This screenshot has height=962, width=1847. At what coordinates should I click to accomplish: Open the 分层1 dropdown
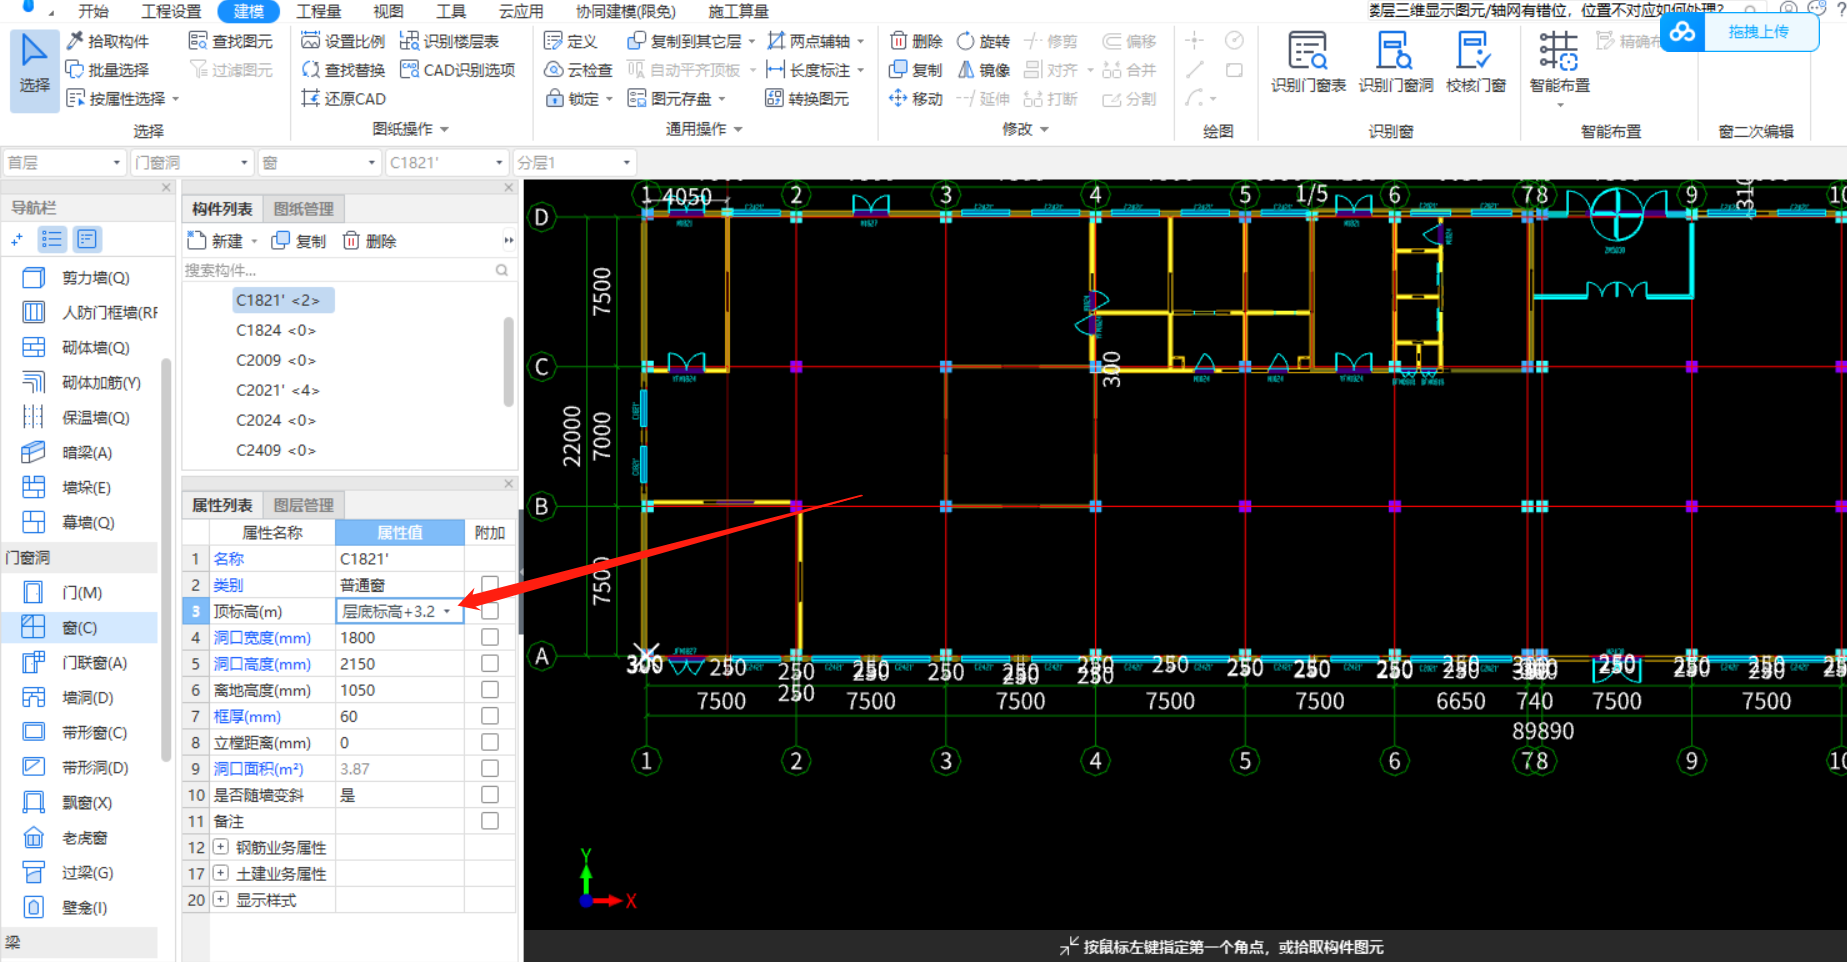click(x=574, y=162)
